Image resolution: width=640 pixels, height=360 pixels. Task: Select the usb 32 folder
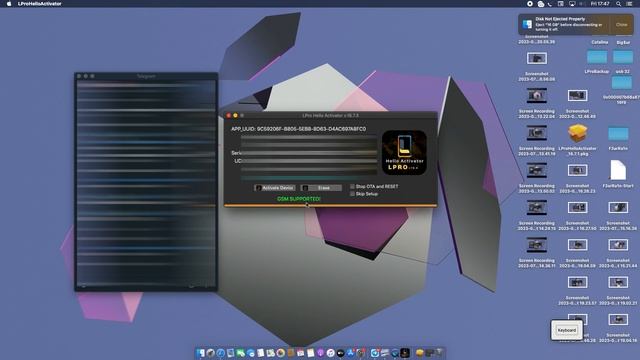[622, 57]
